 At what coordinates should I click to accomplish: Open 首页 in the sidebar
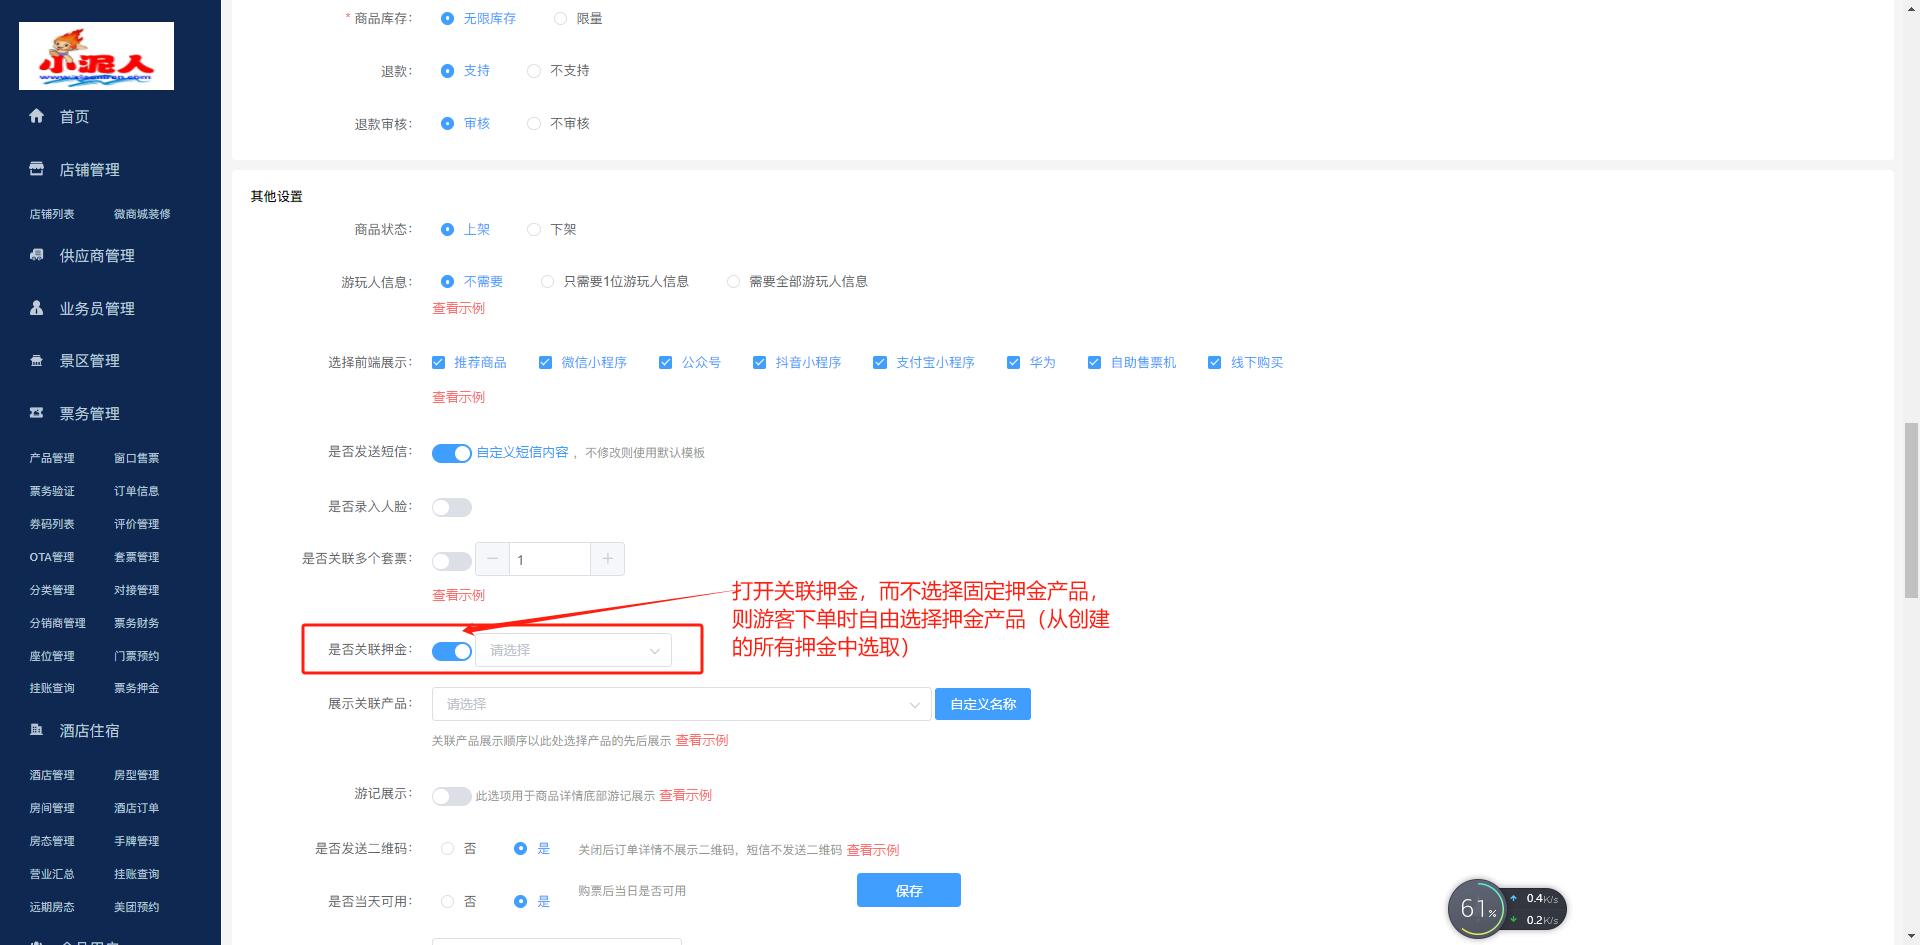click(74, 117)
